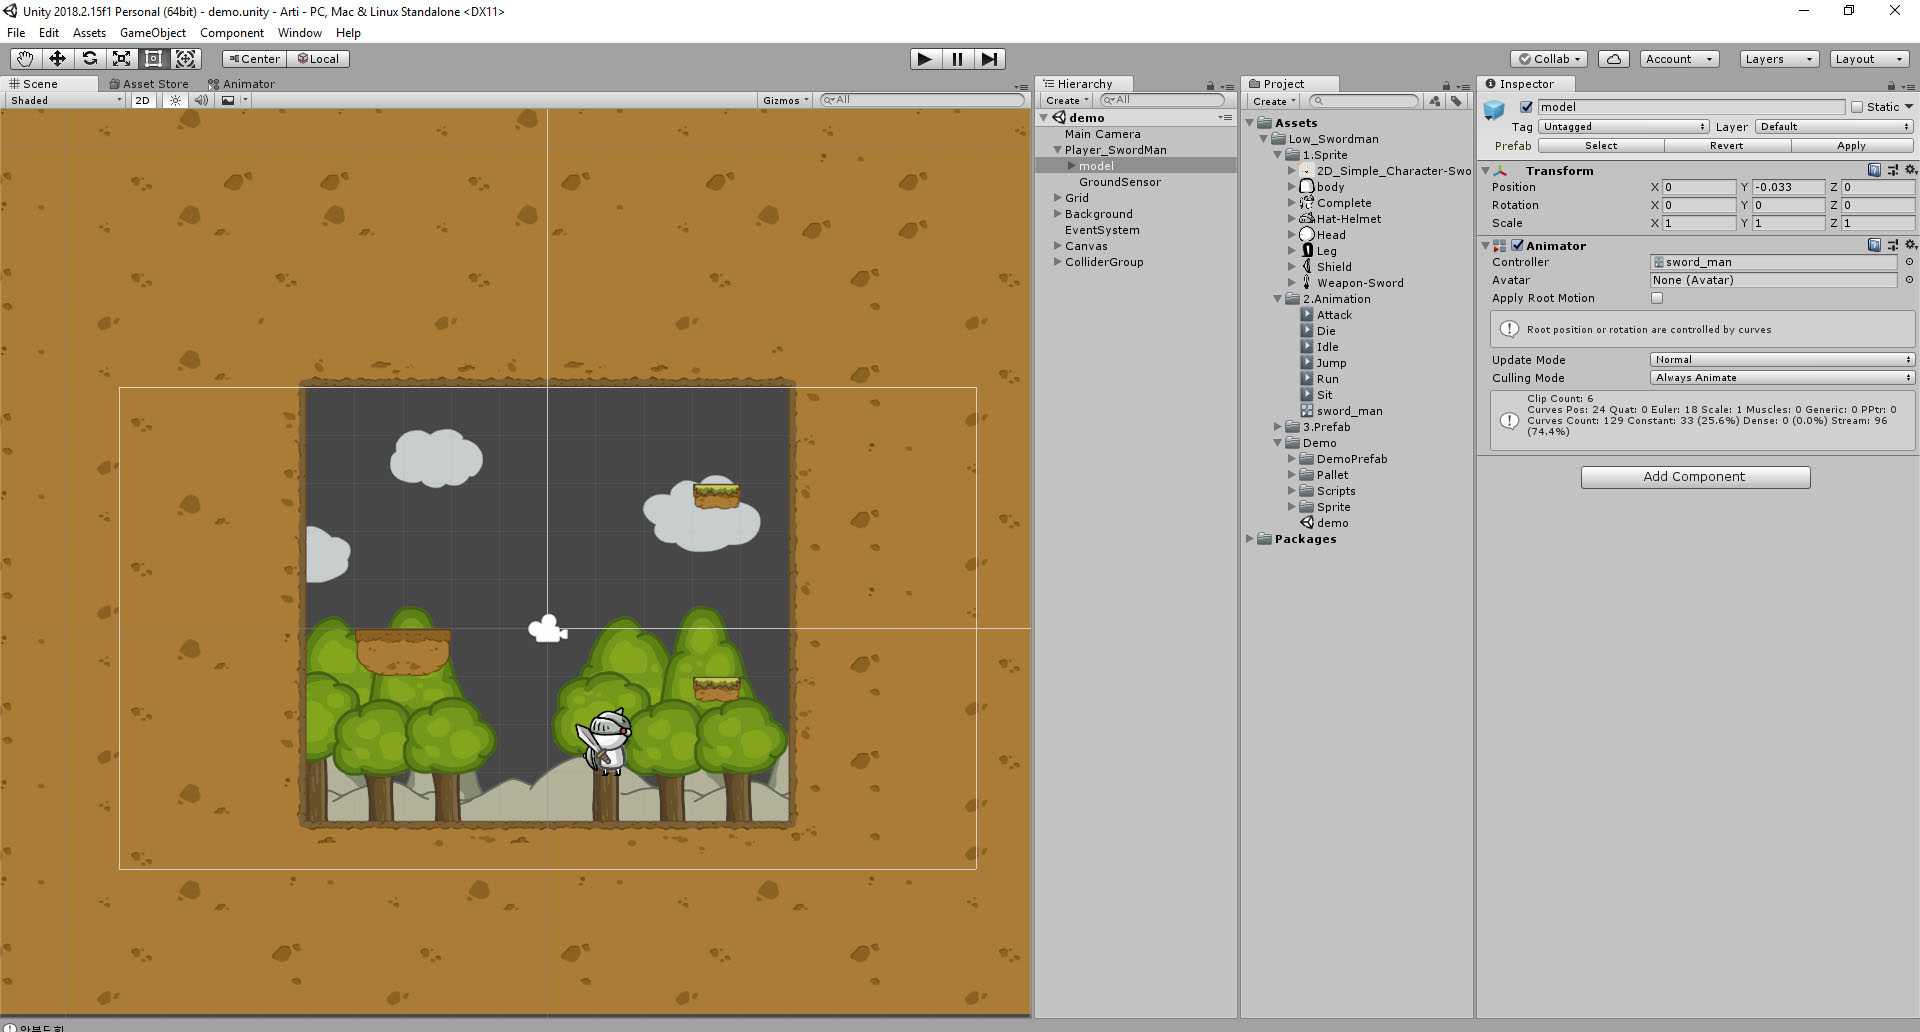This screenshot has width=1920, height=1032.
Task: Select the Hand tool in toolbar
Action: pos(24,58)
